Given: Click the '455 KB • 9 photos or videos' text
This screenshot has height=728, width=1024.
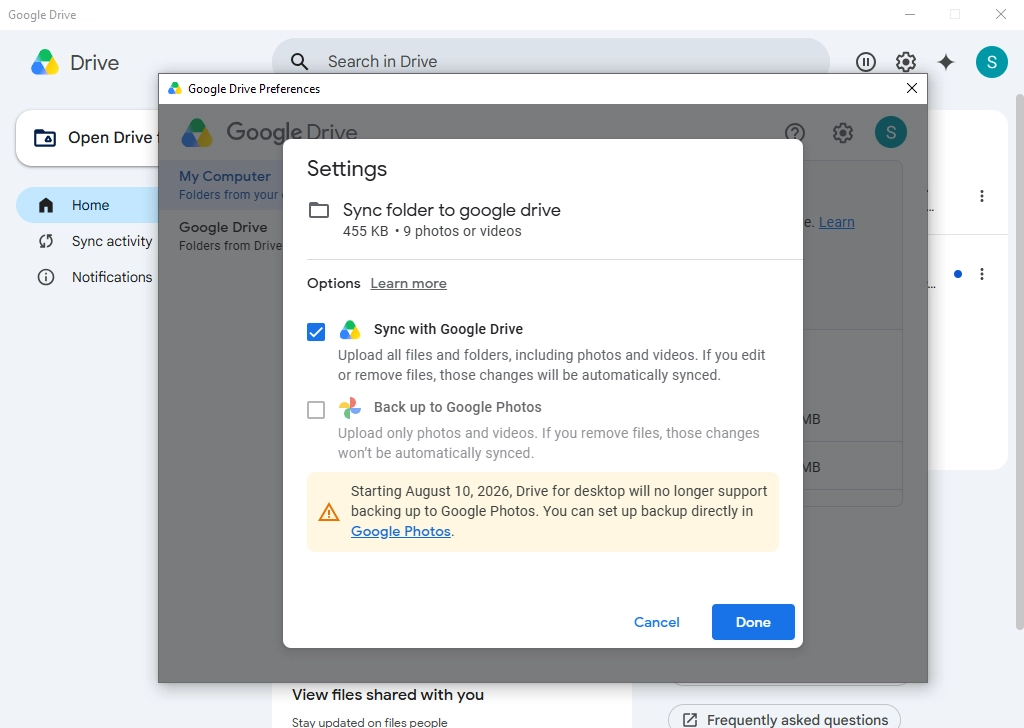Looking at the screenshot, I should (432, 231).
